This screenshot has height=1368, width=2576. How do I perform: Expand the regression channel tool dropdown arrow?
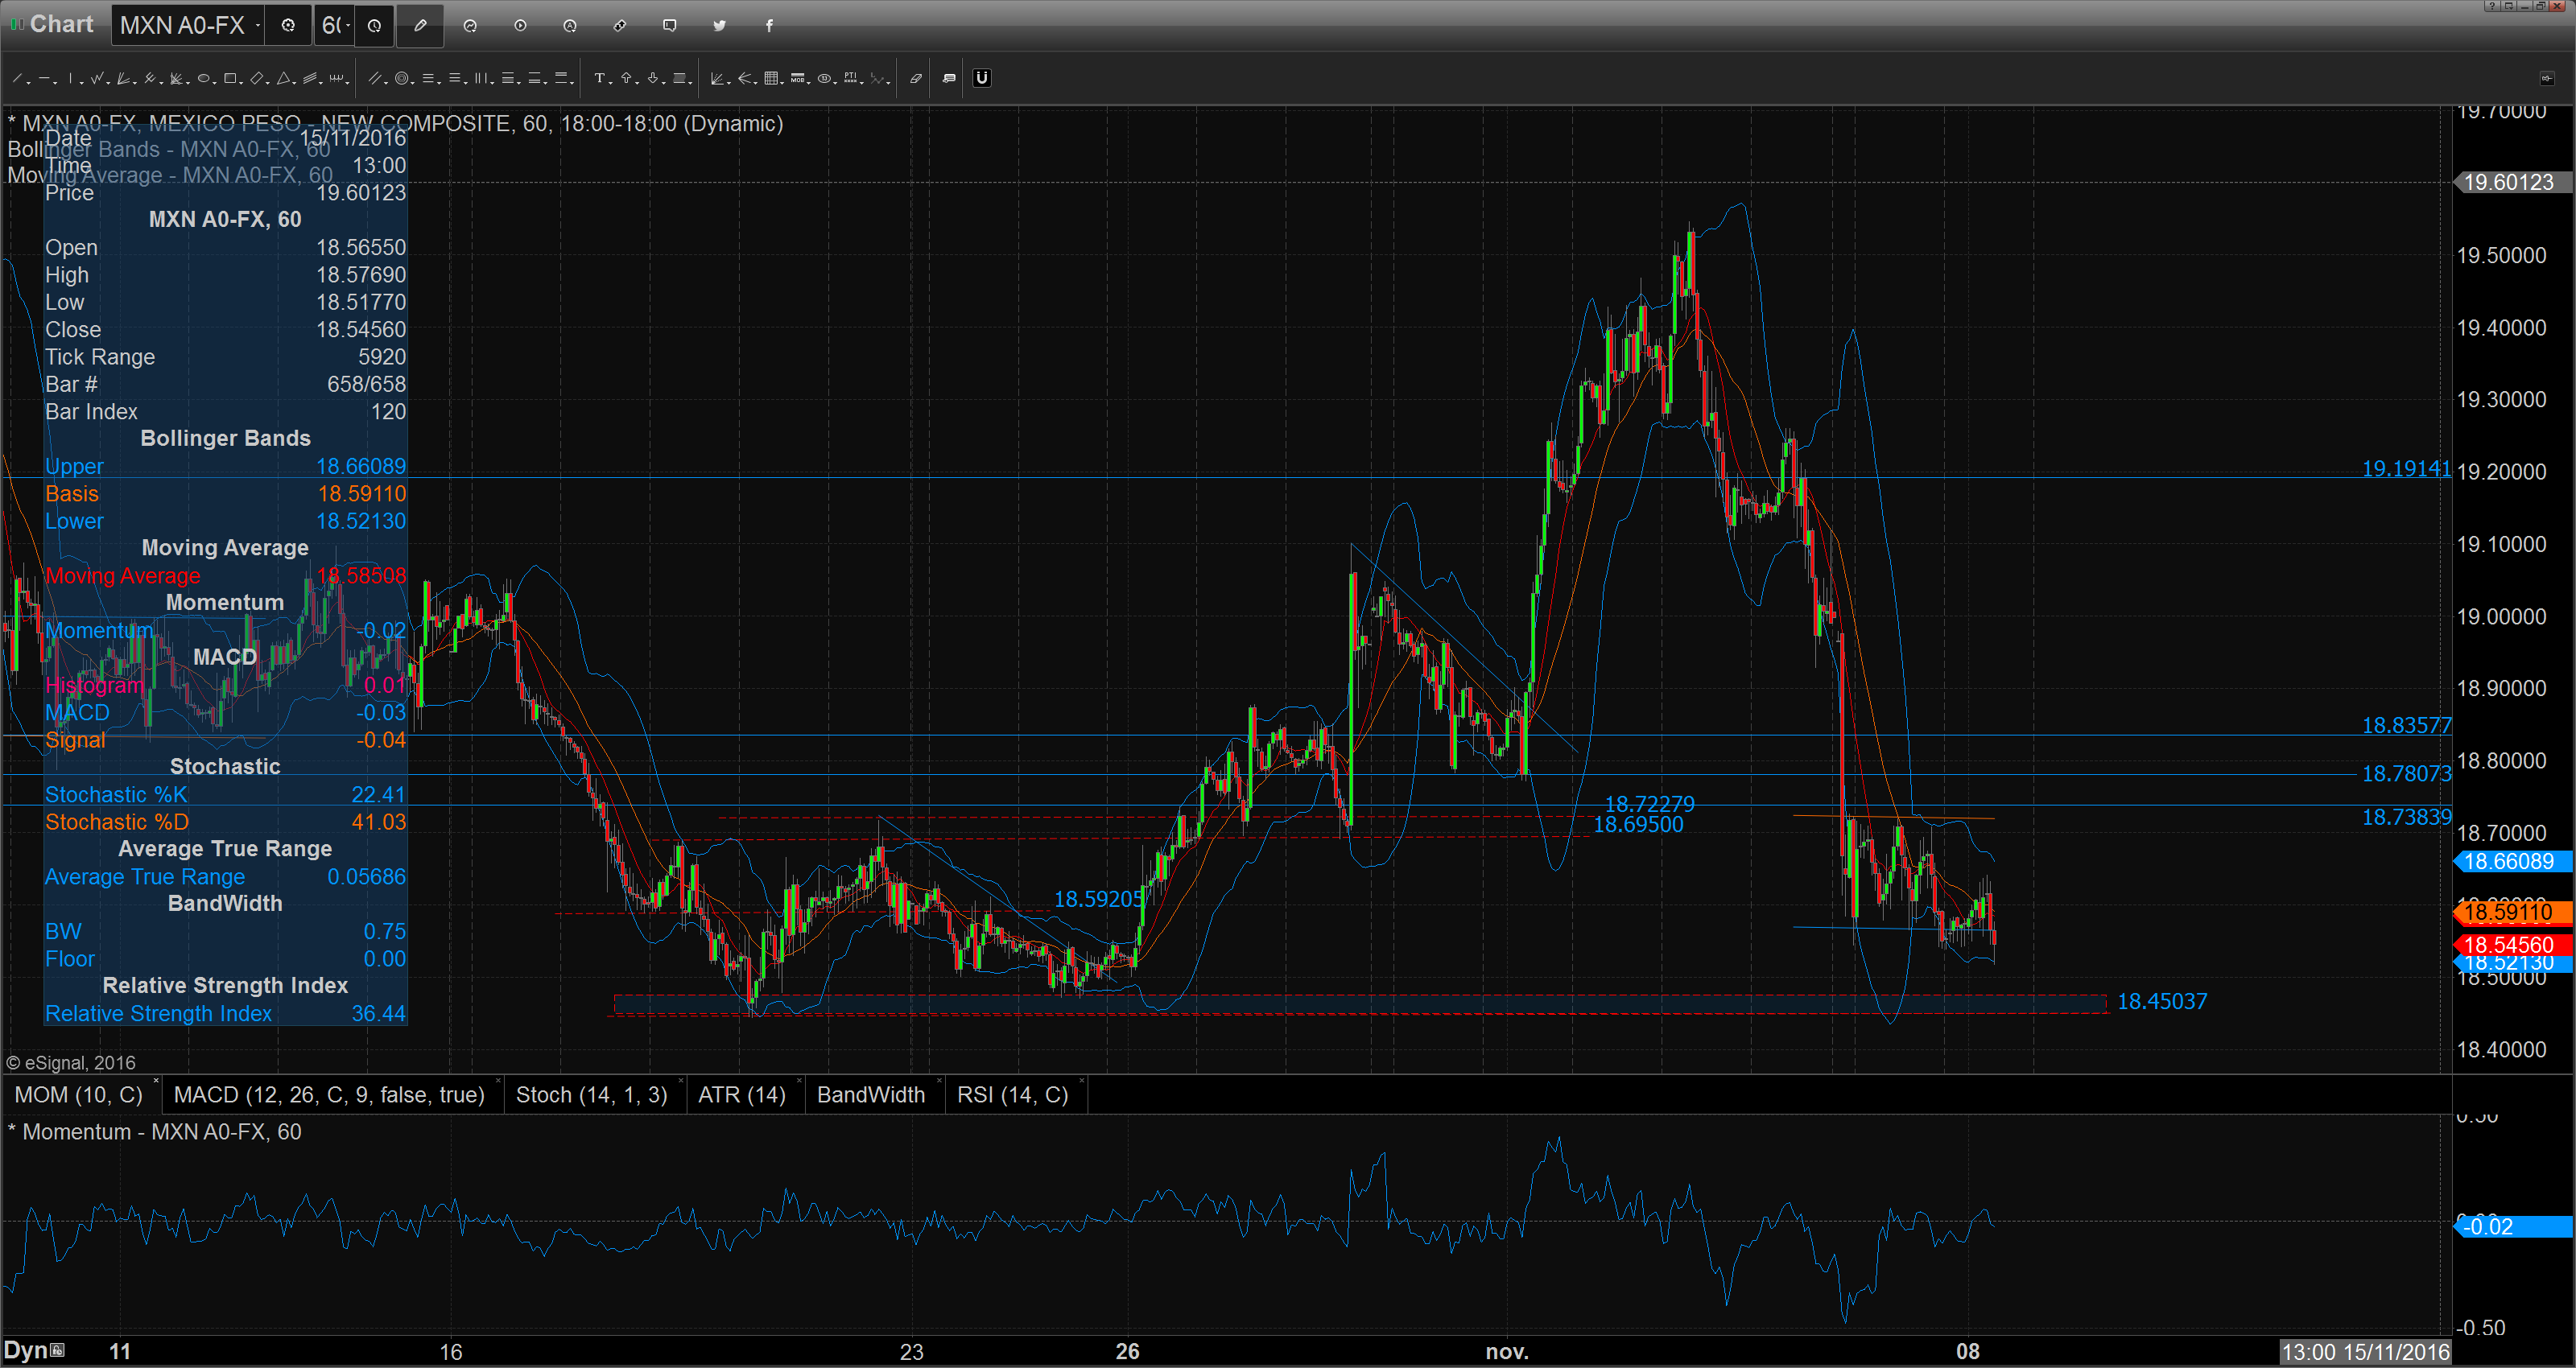[321, 82]
